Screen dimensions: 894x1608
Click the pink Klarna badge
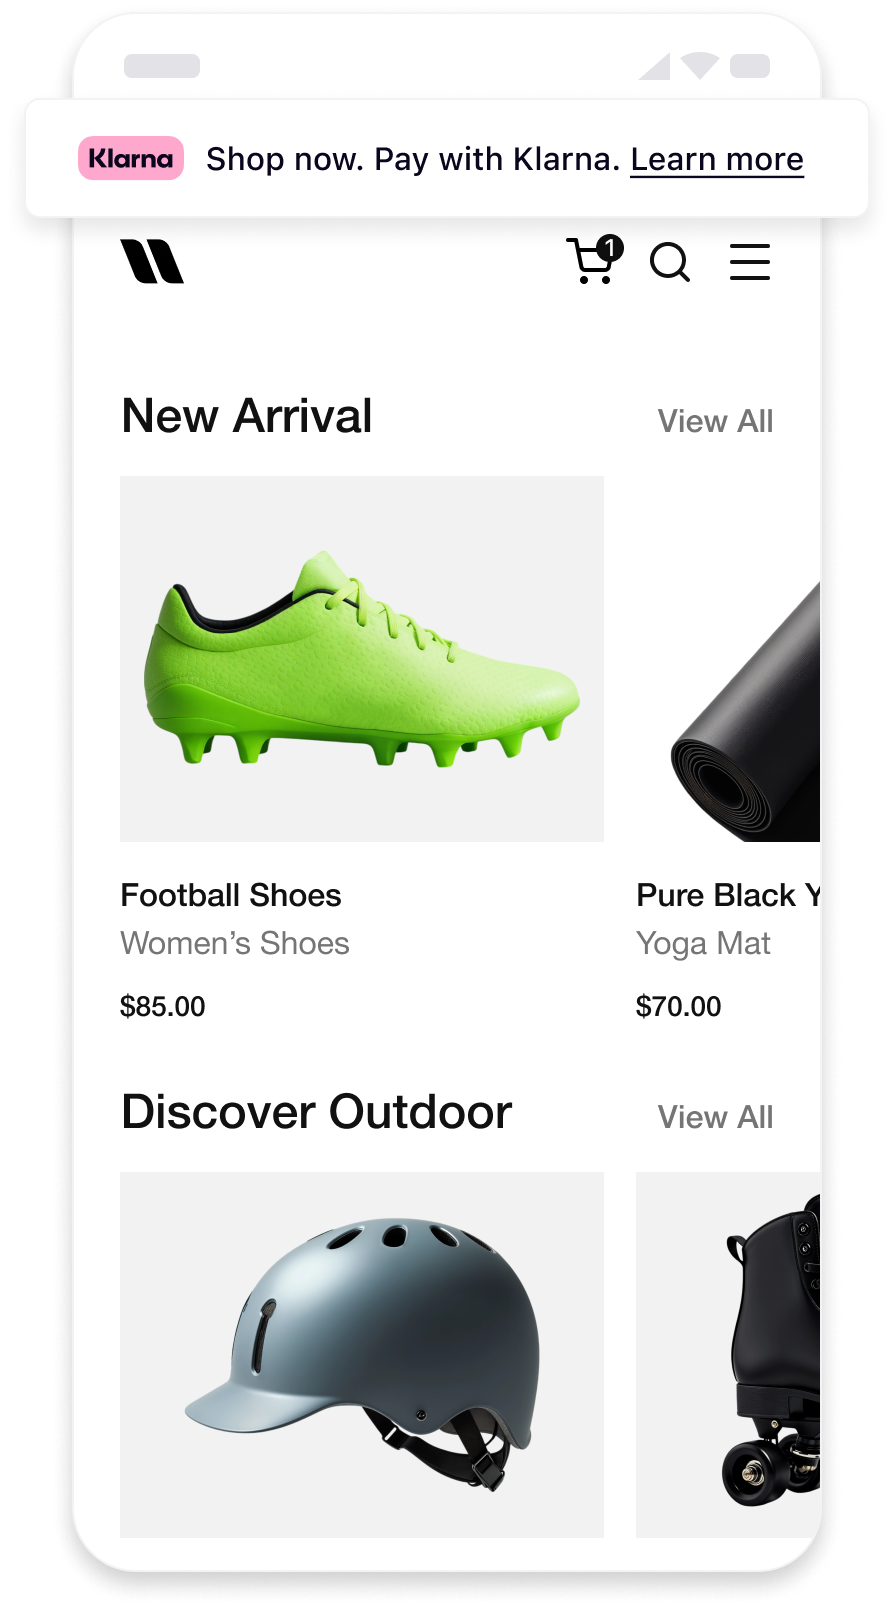tap(131, 158)
